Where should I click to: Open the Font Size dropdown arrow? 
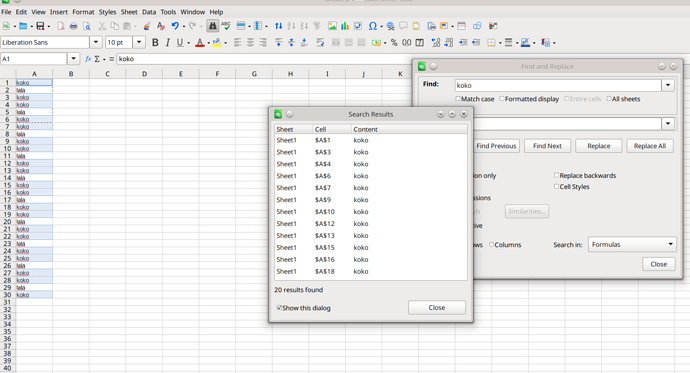pos(139,42)
